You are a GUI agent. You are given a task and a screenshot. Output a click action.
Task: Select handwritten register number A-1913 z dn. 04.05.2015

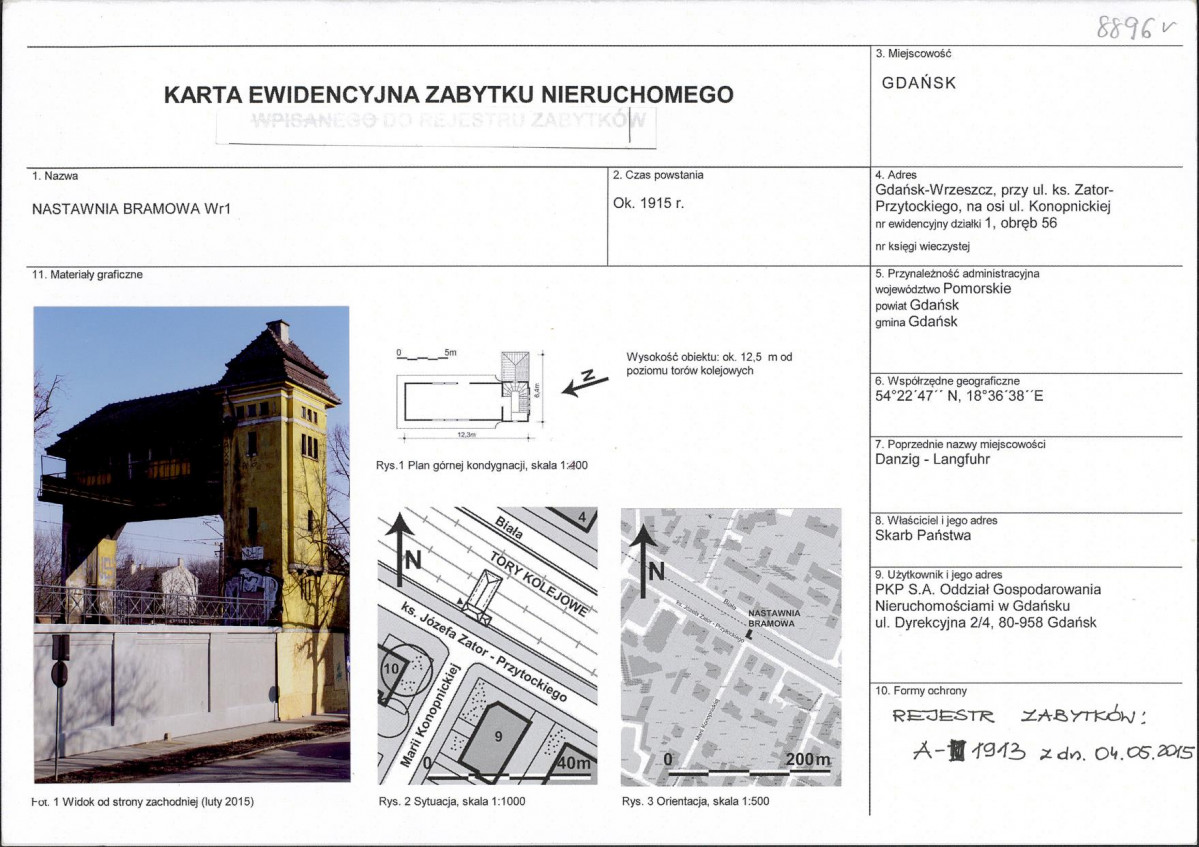click(x=1052, y=752)
